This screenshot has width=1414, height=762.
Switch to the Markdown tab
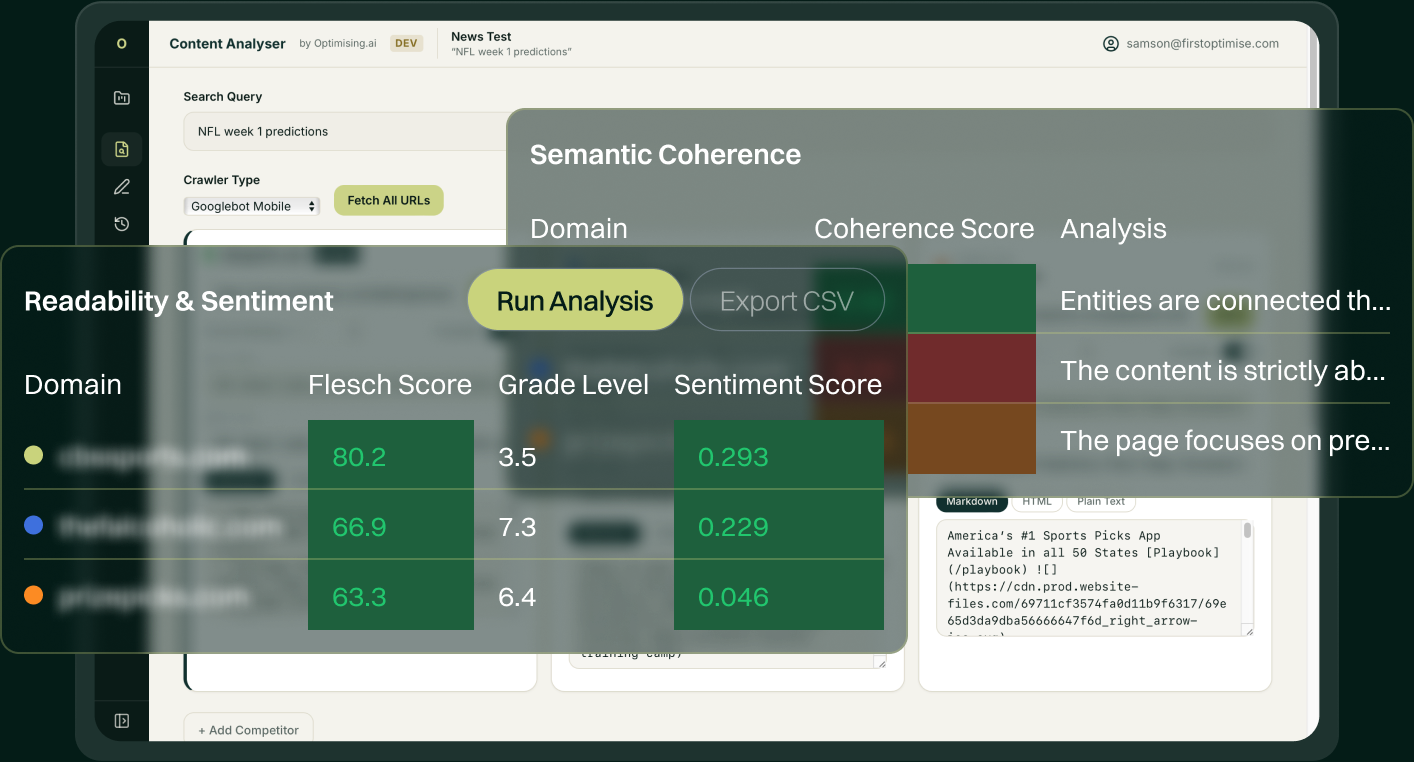click(x=972, y=502)
